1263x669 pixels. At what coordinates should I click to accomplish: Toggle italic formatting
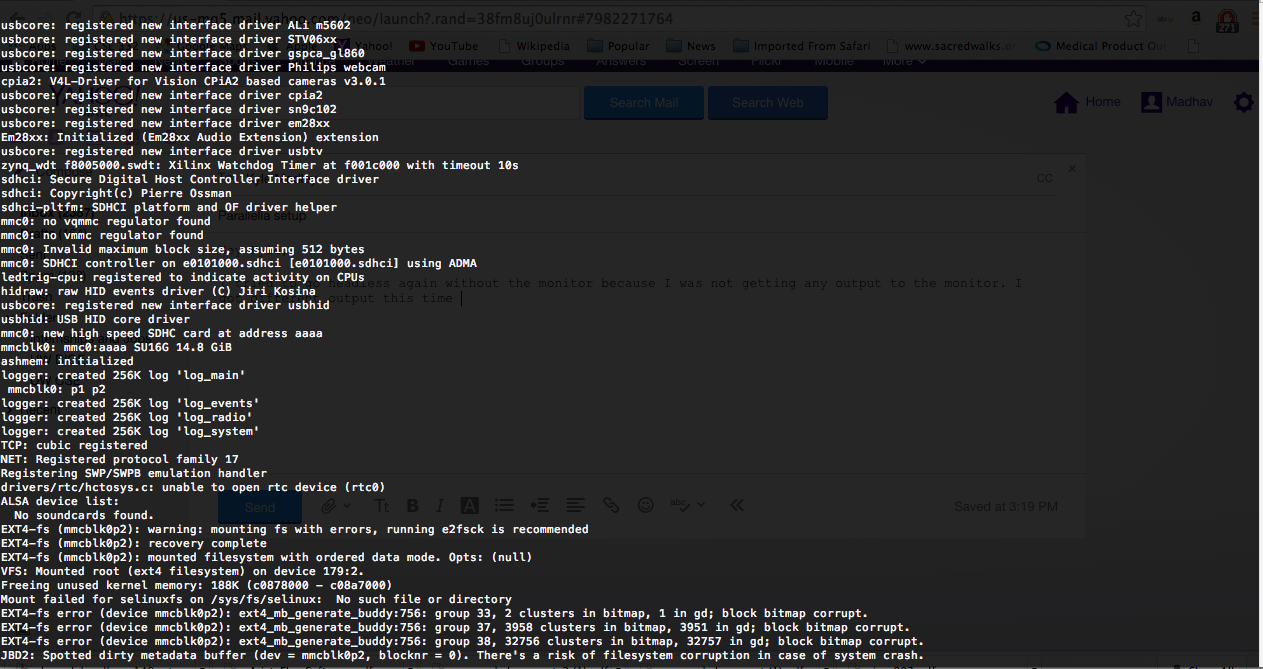pyautogui.click(x=440, y=505)
